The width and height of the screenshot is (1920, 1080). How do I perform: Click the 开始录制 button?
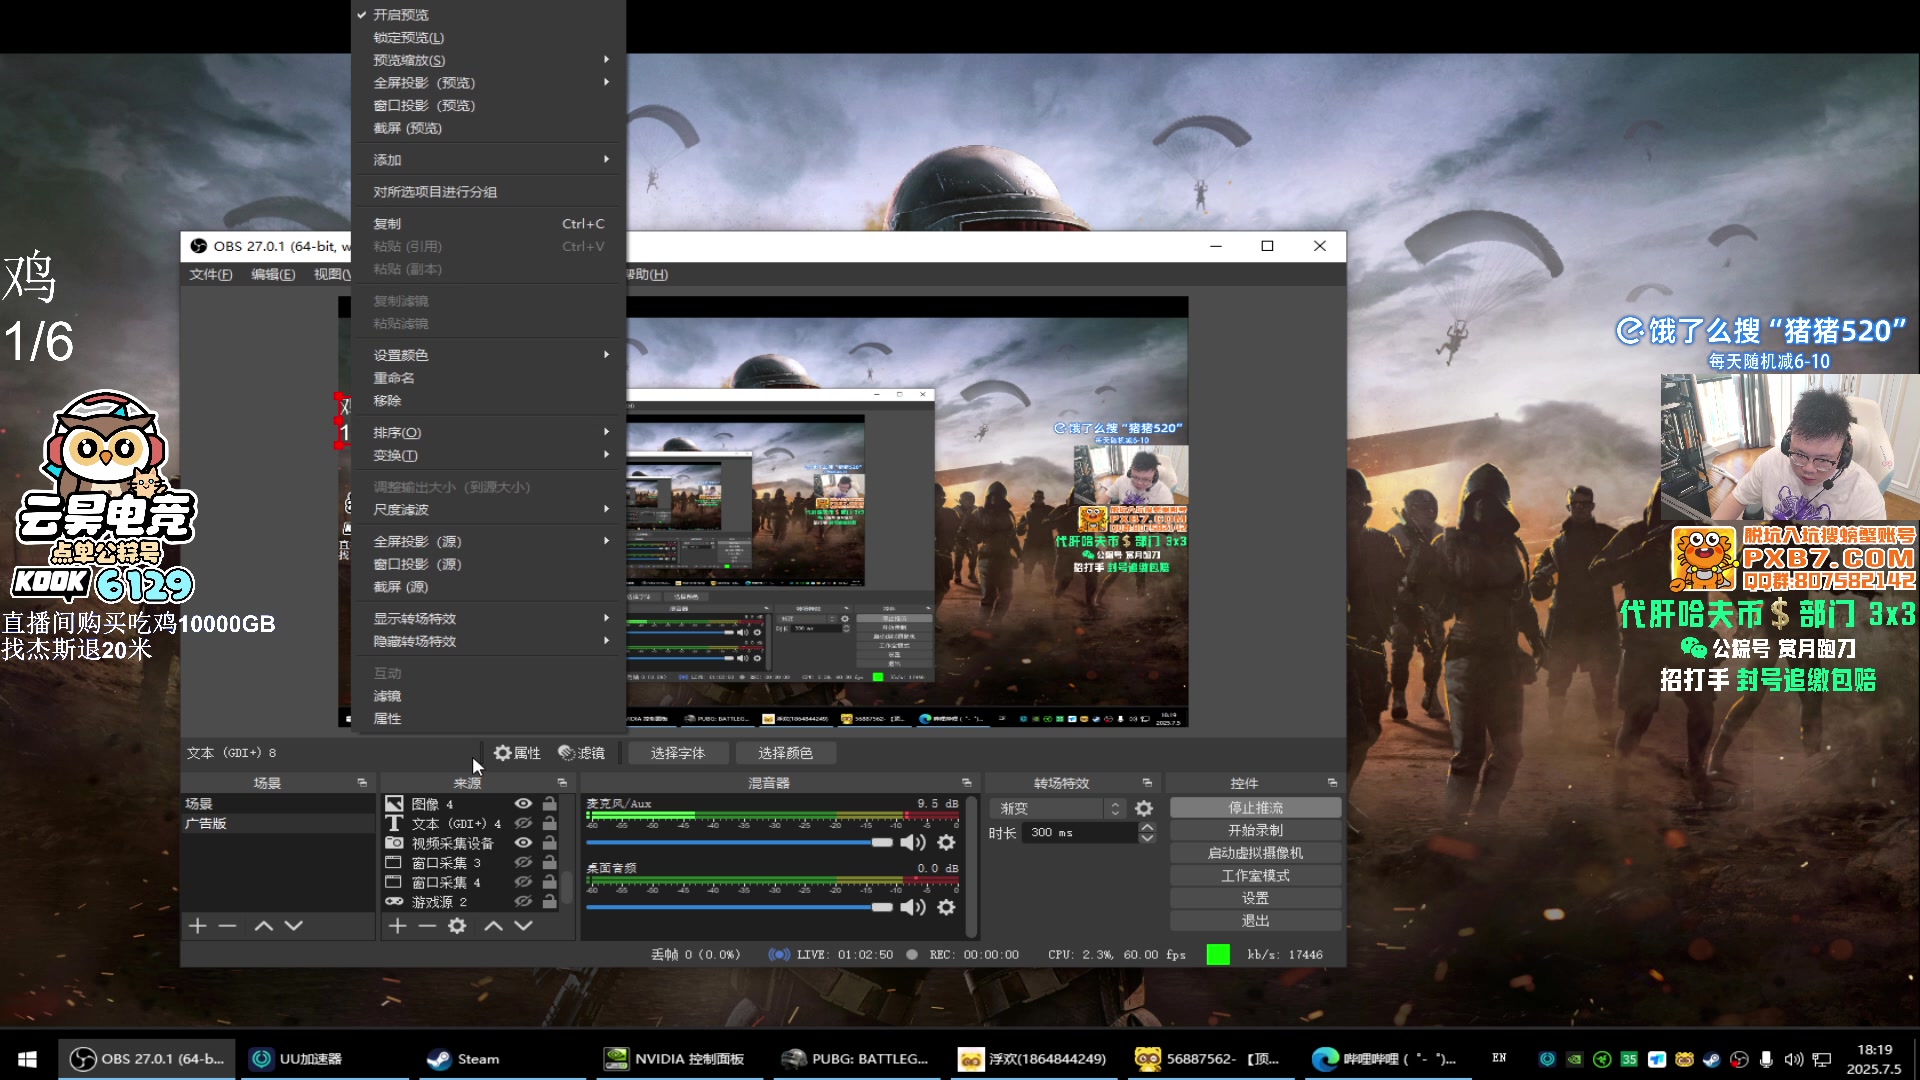coord(1255,831)
